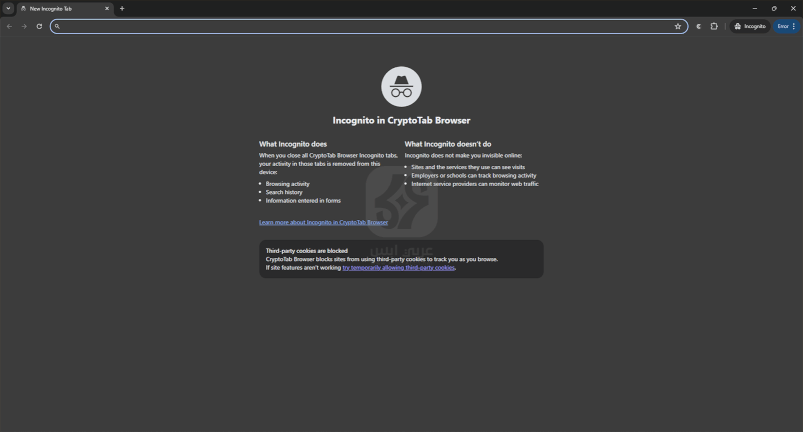Viewport: 803px width, 432px height.
Task: Open the CryptoTab mining icon
Action: 699,26
